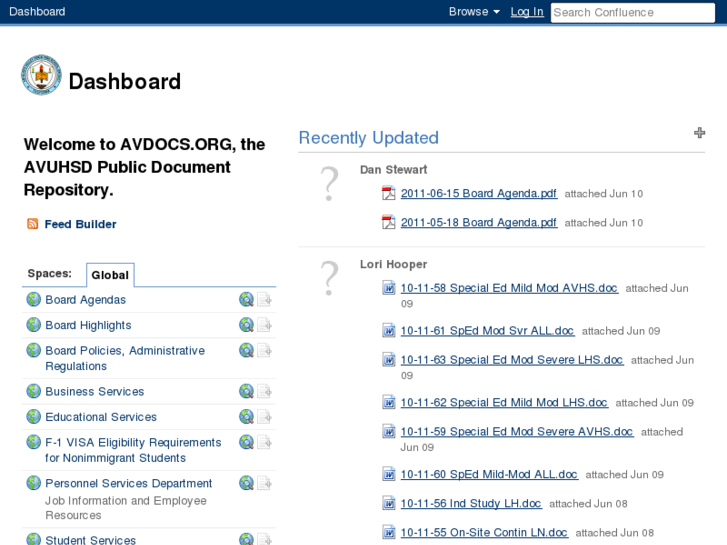Open 10-11-60 SpEd Mild-Mod ALL.doc

489,474
